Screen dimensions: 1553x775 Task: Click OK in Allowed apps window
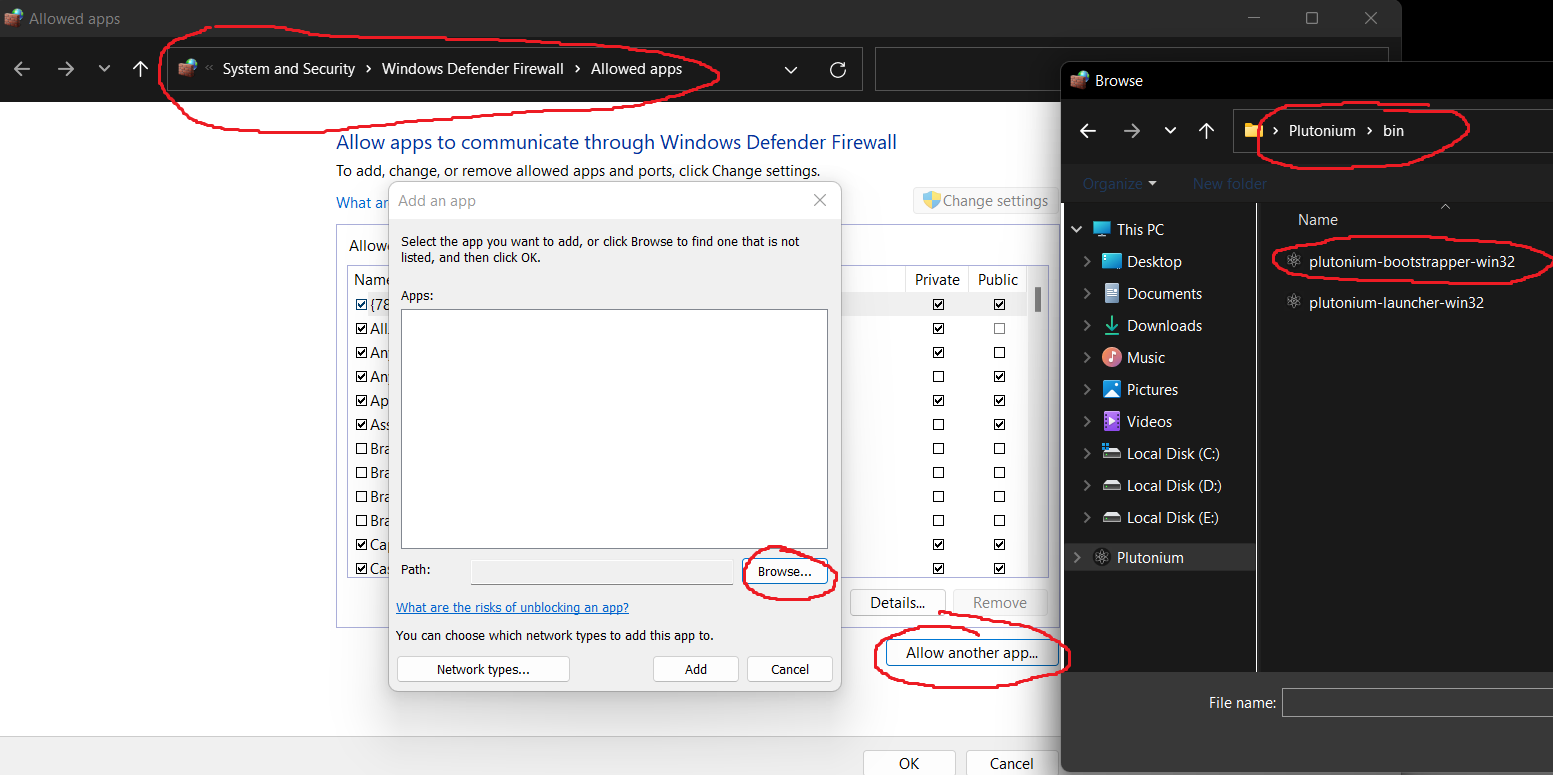click(909, 763)
